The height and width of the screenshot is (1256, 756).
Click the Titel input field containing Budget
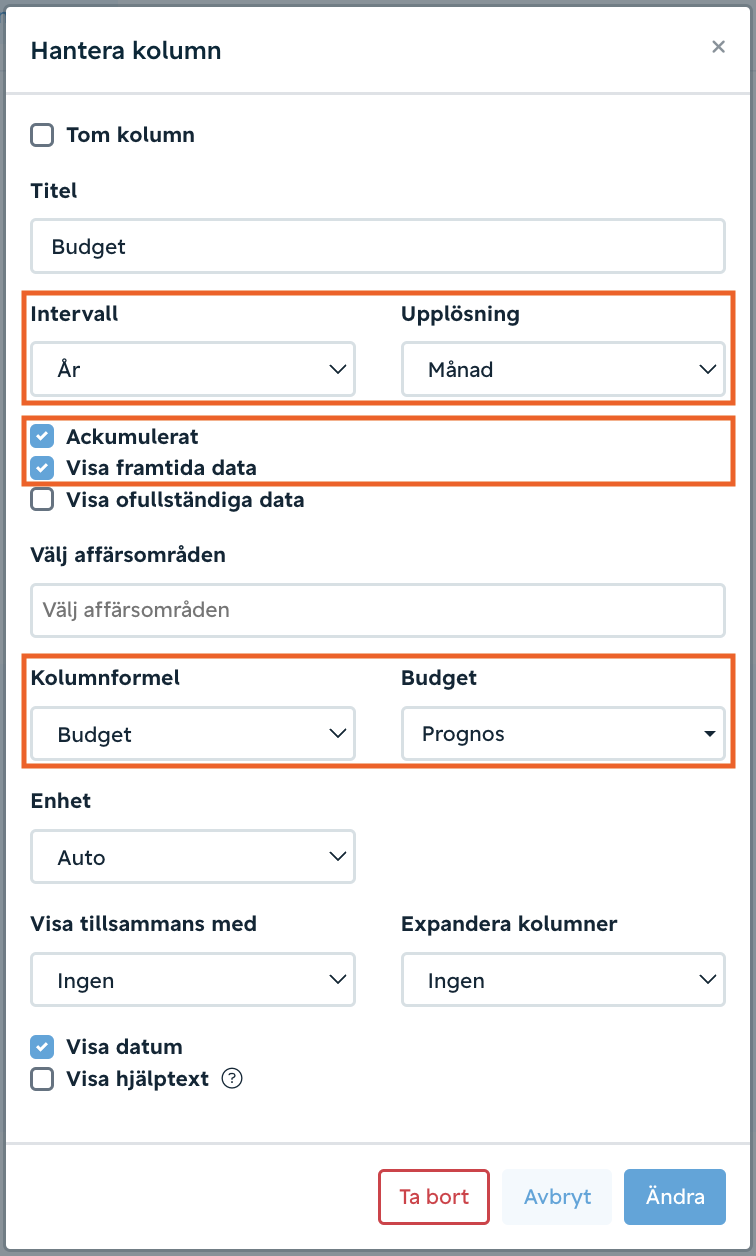(x=378, y=246)
